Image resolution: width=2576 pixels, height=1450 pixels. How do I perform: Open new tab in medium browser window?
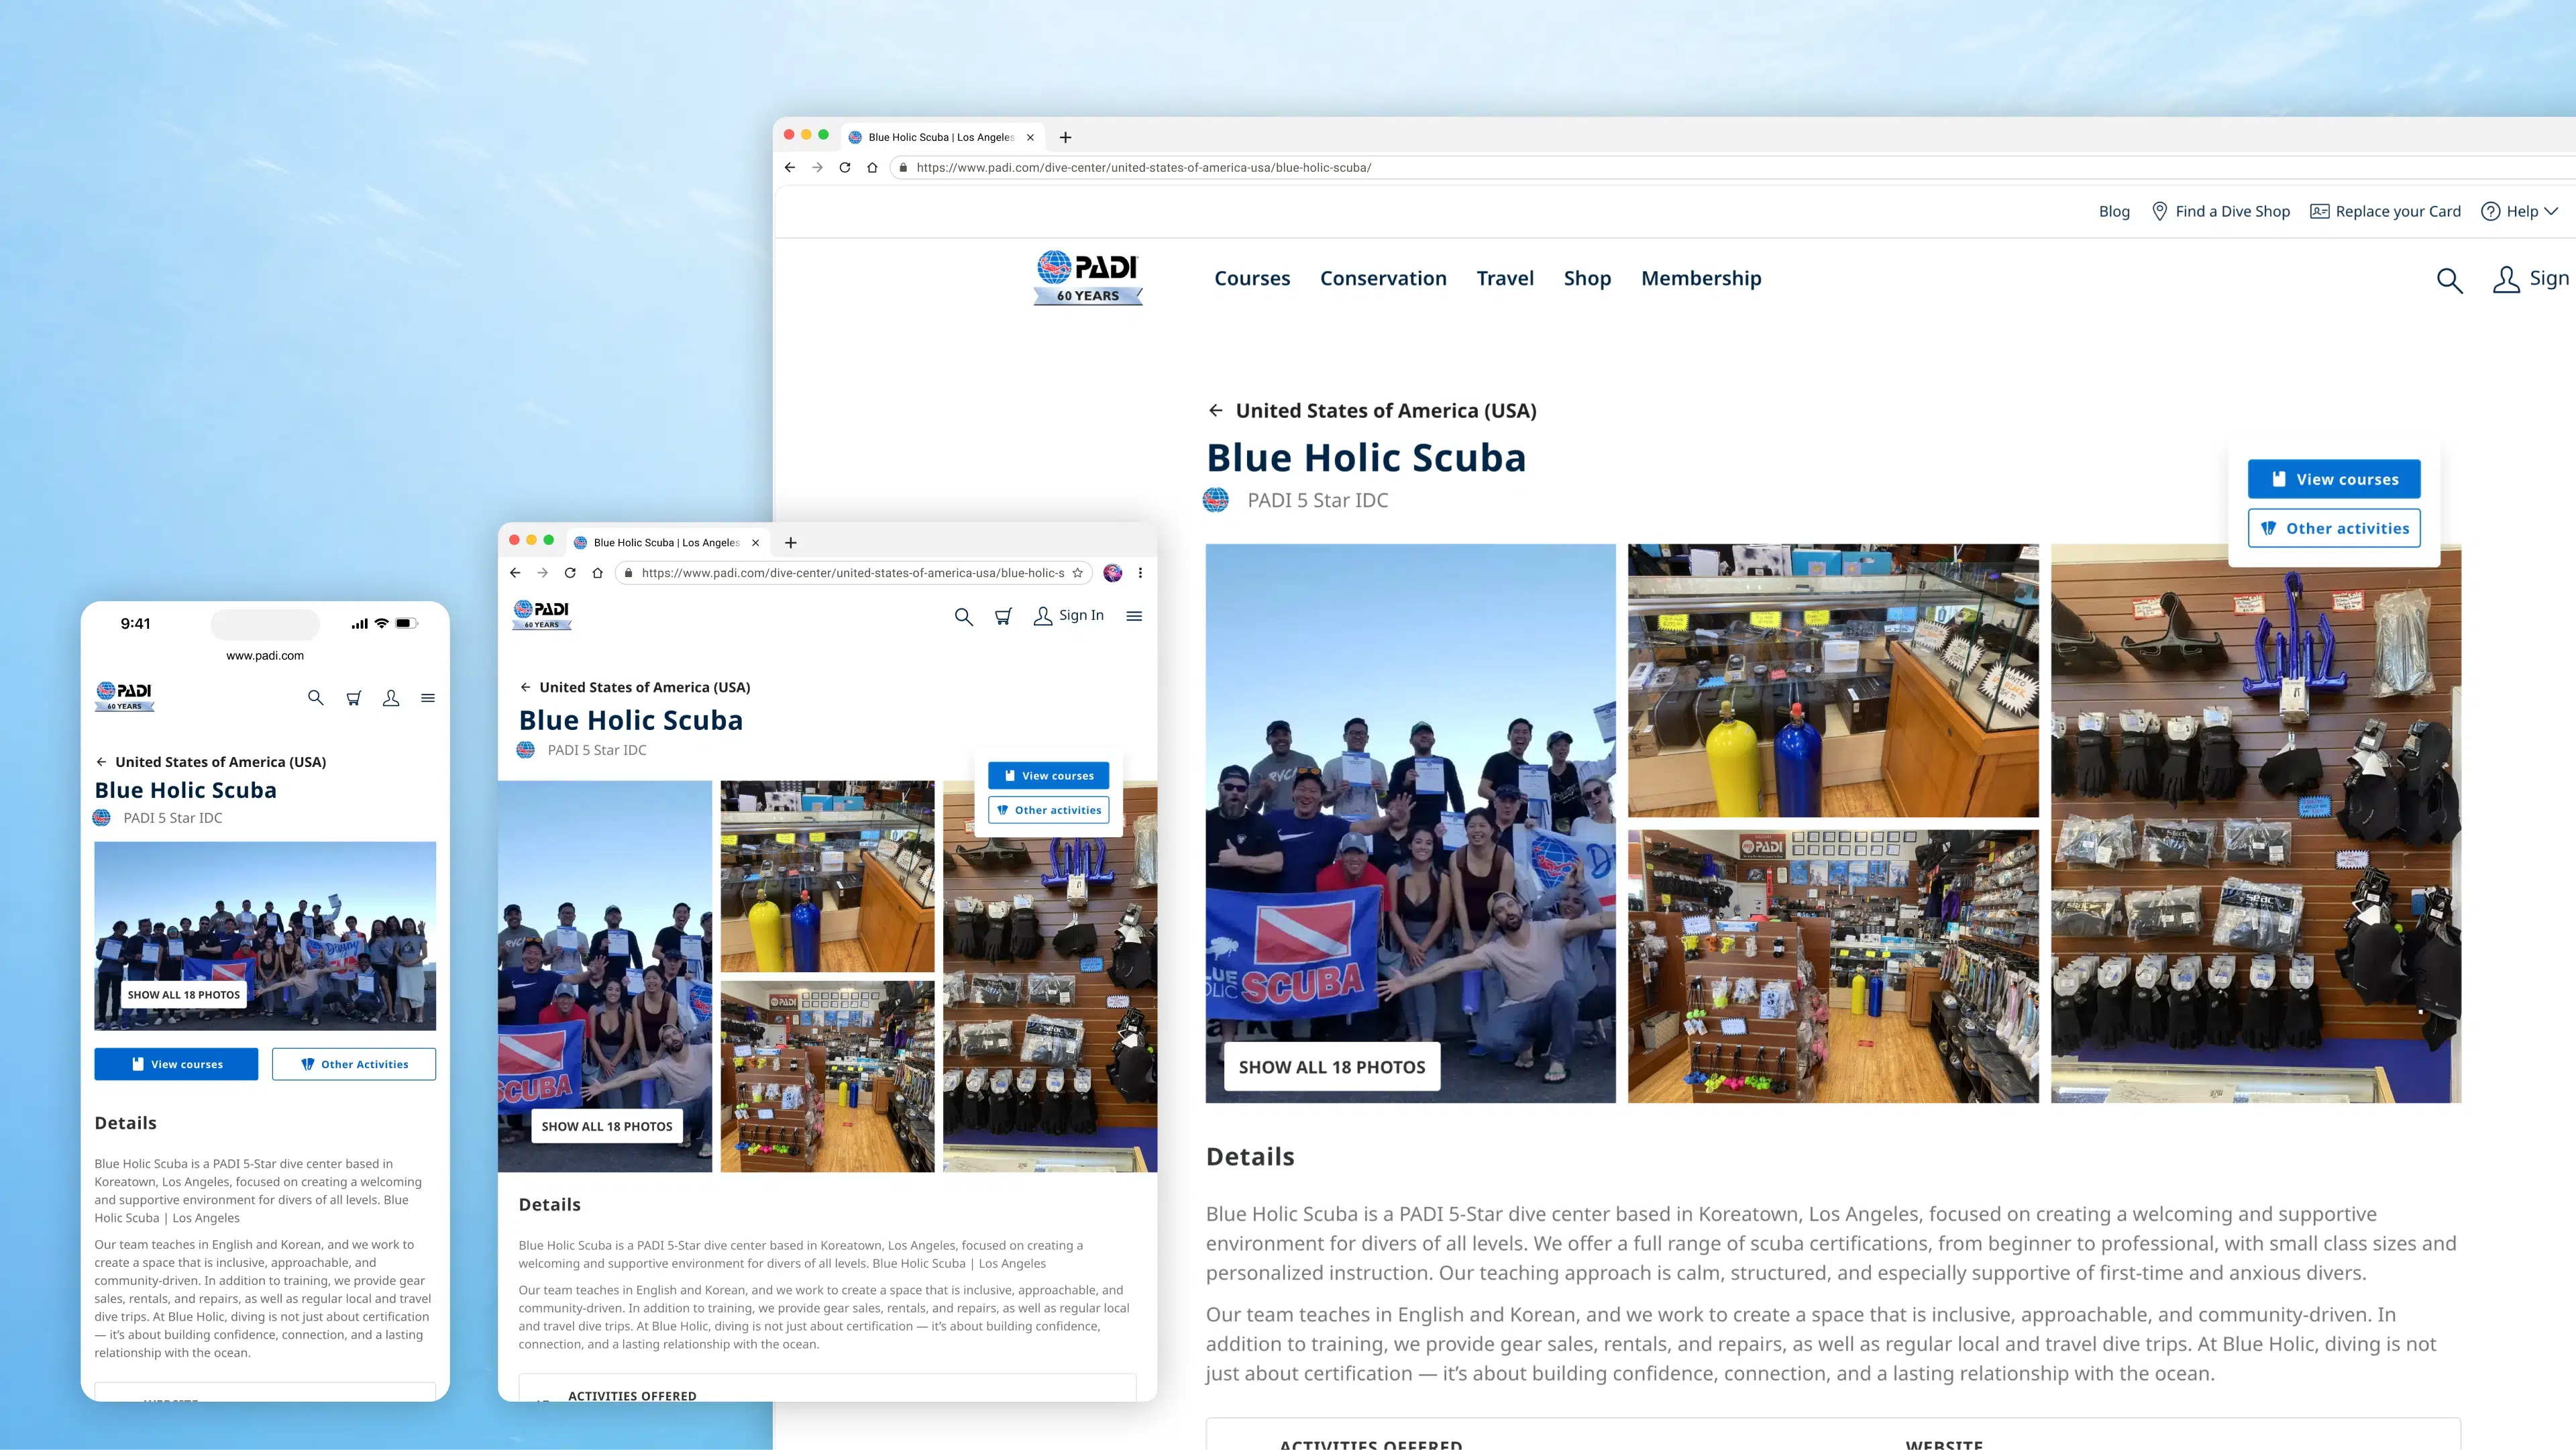pos(791,543)
